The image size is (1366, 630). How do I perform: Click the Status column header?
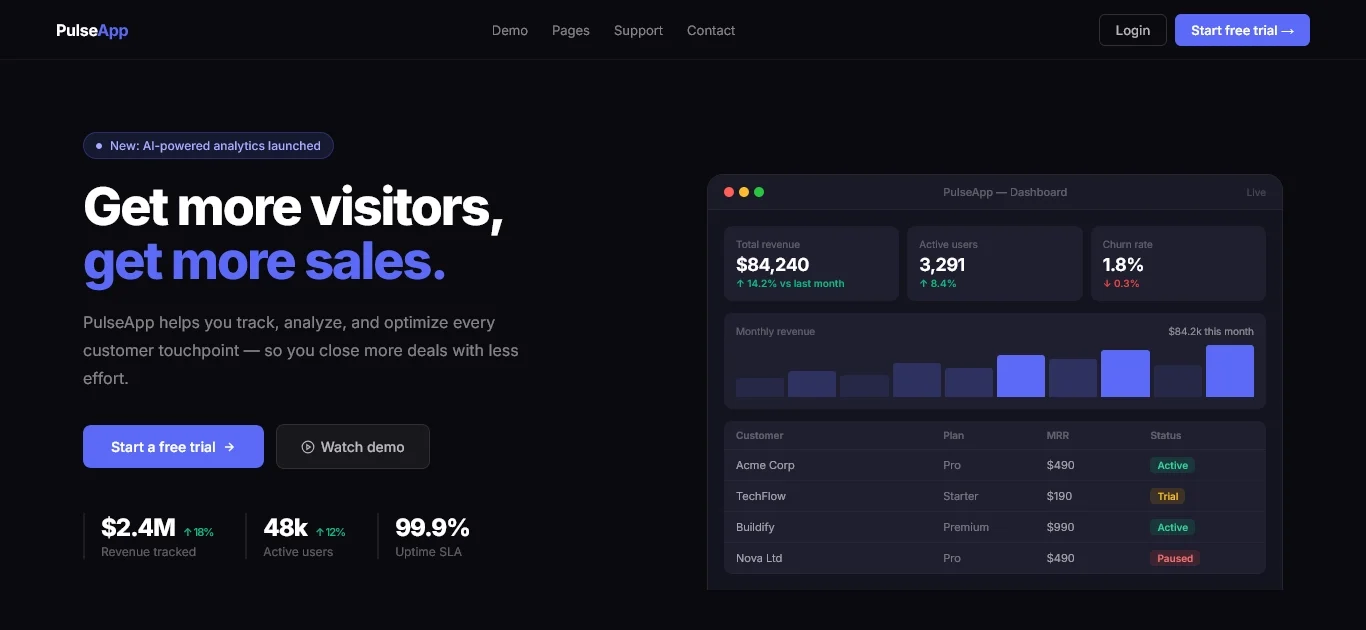(1166, 435)
